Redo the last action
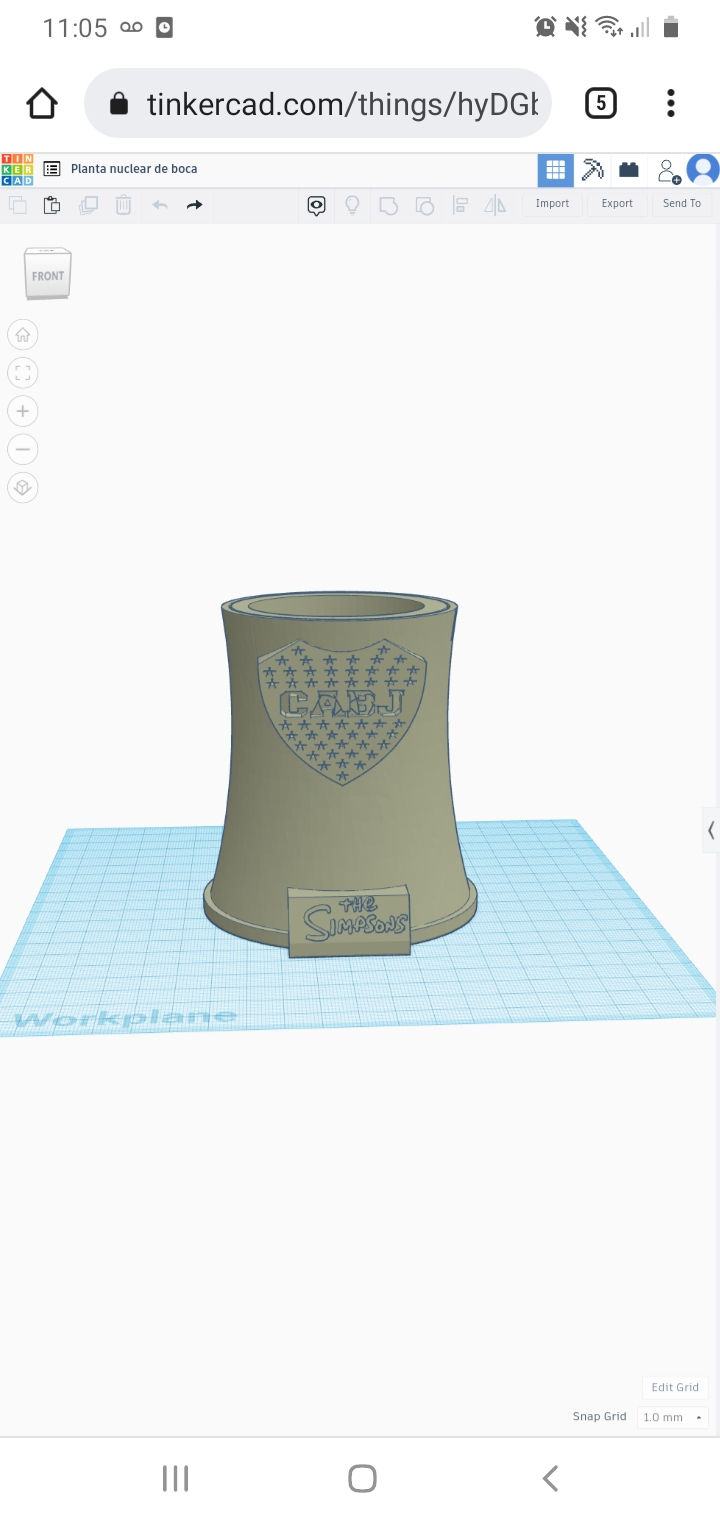Image resolution: width=720 pixels, height=1520 pixels. tap(195, 205)
